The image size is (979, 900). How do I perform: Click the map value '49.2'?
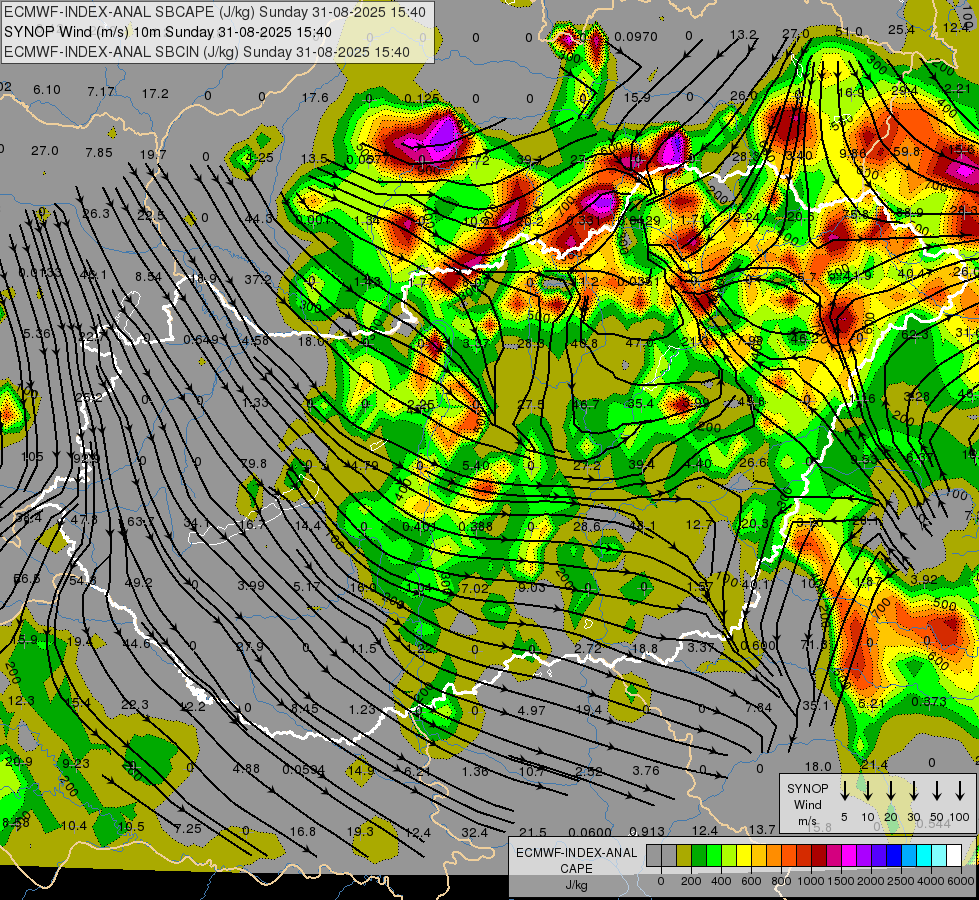point(139,583)
